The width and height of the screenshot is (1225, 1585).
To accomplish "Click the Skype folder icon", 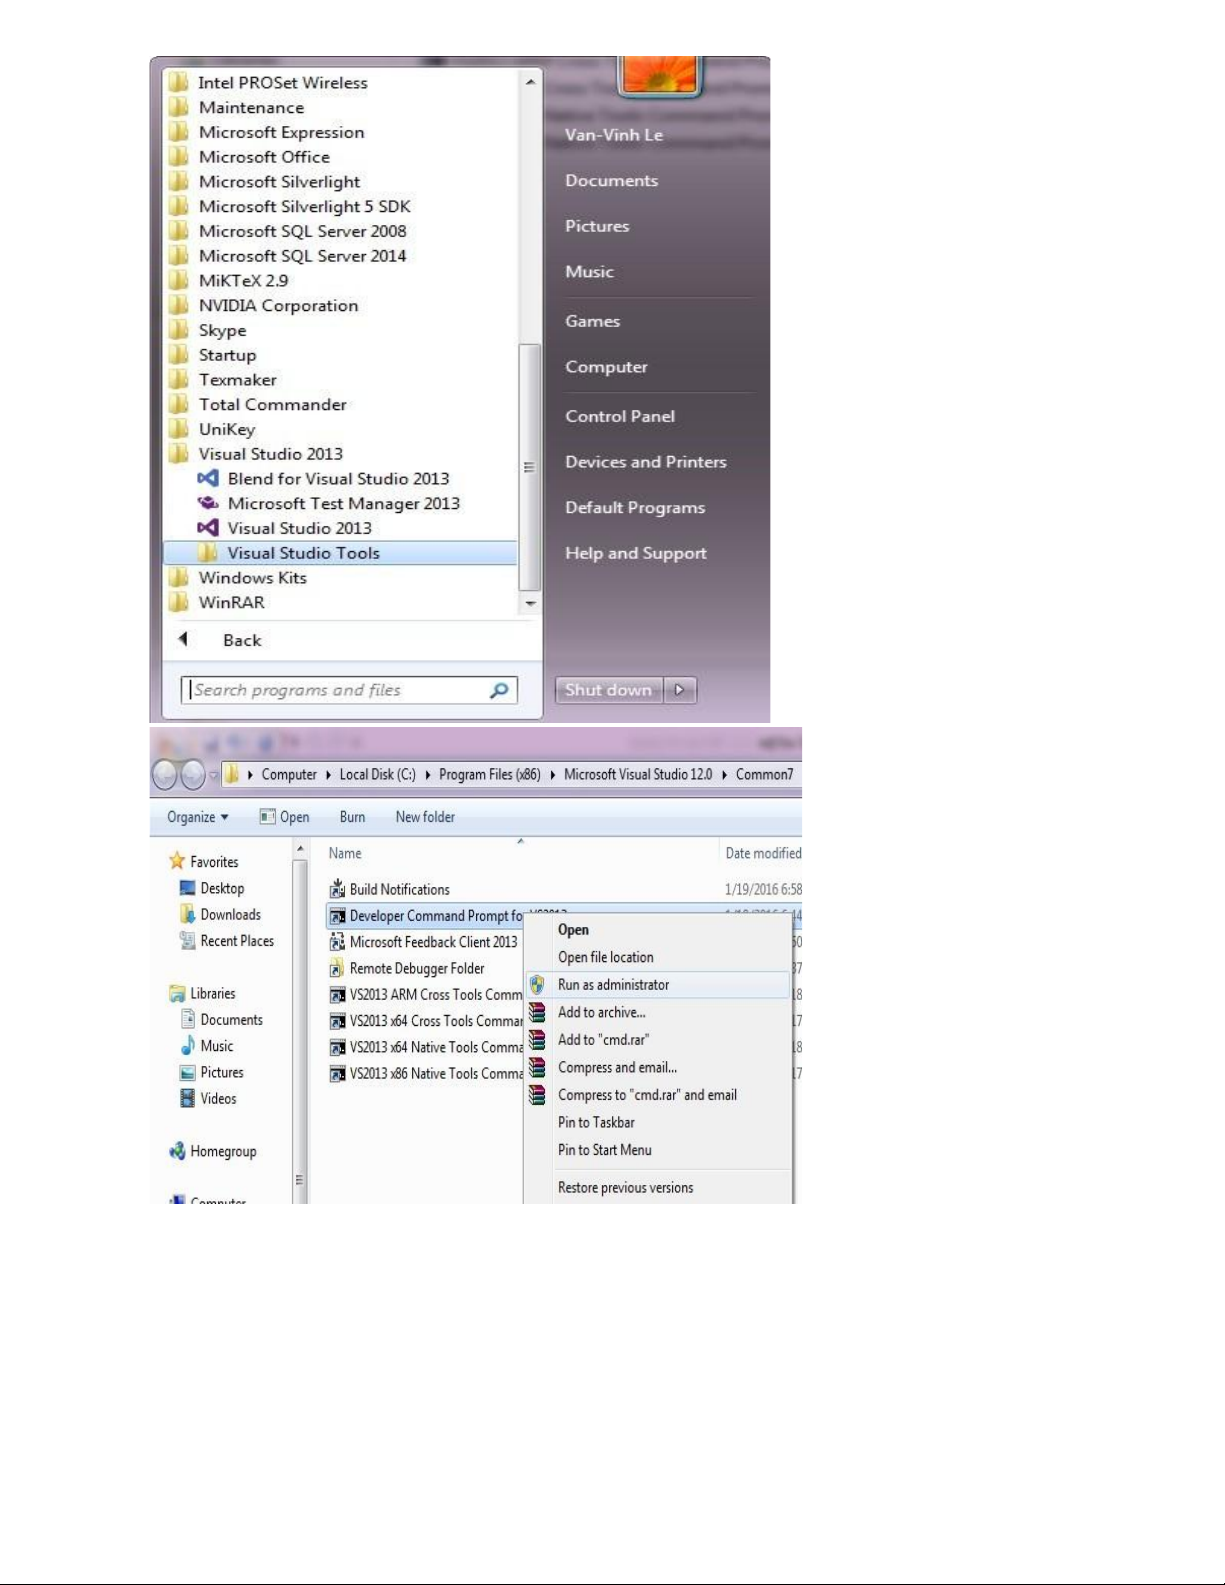I will [x=179, y=330].
